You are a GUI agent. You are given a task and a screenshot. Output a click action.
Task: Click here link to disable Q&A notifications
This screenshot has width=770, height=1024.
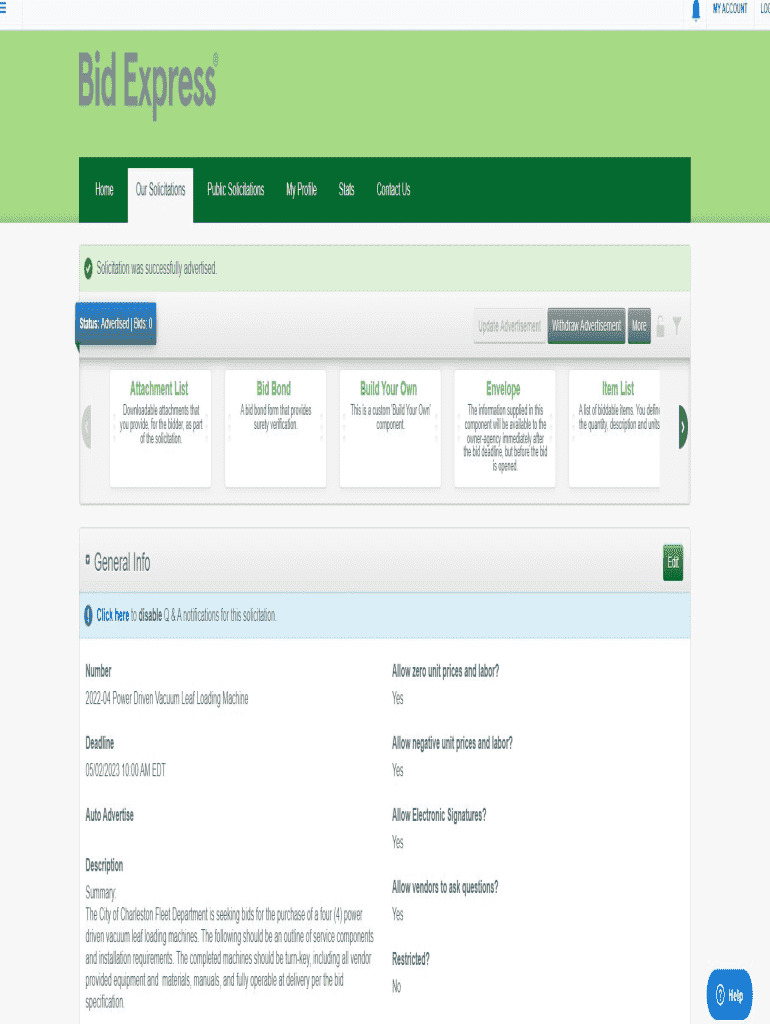(x=112, y=615)
